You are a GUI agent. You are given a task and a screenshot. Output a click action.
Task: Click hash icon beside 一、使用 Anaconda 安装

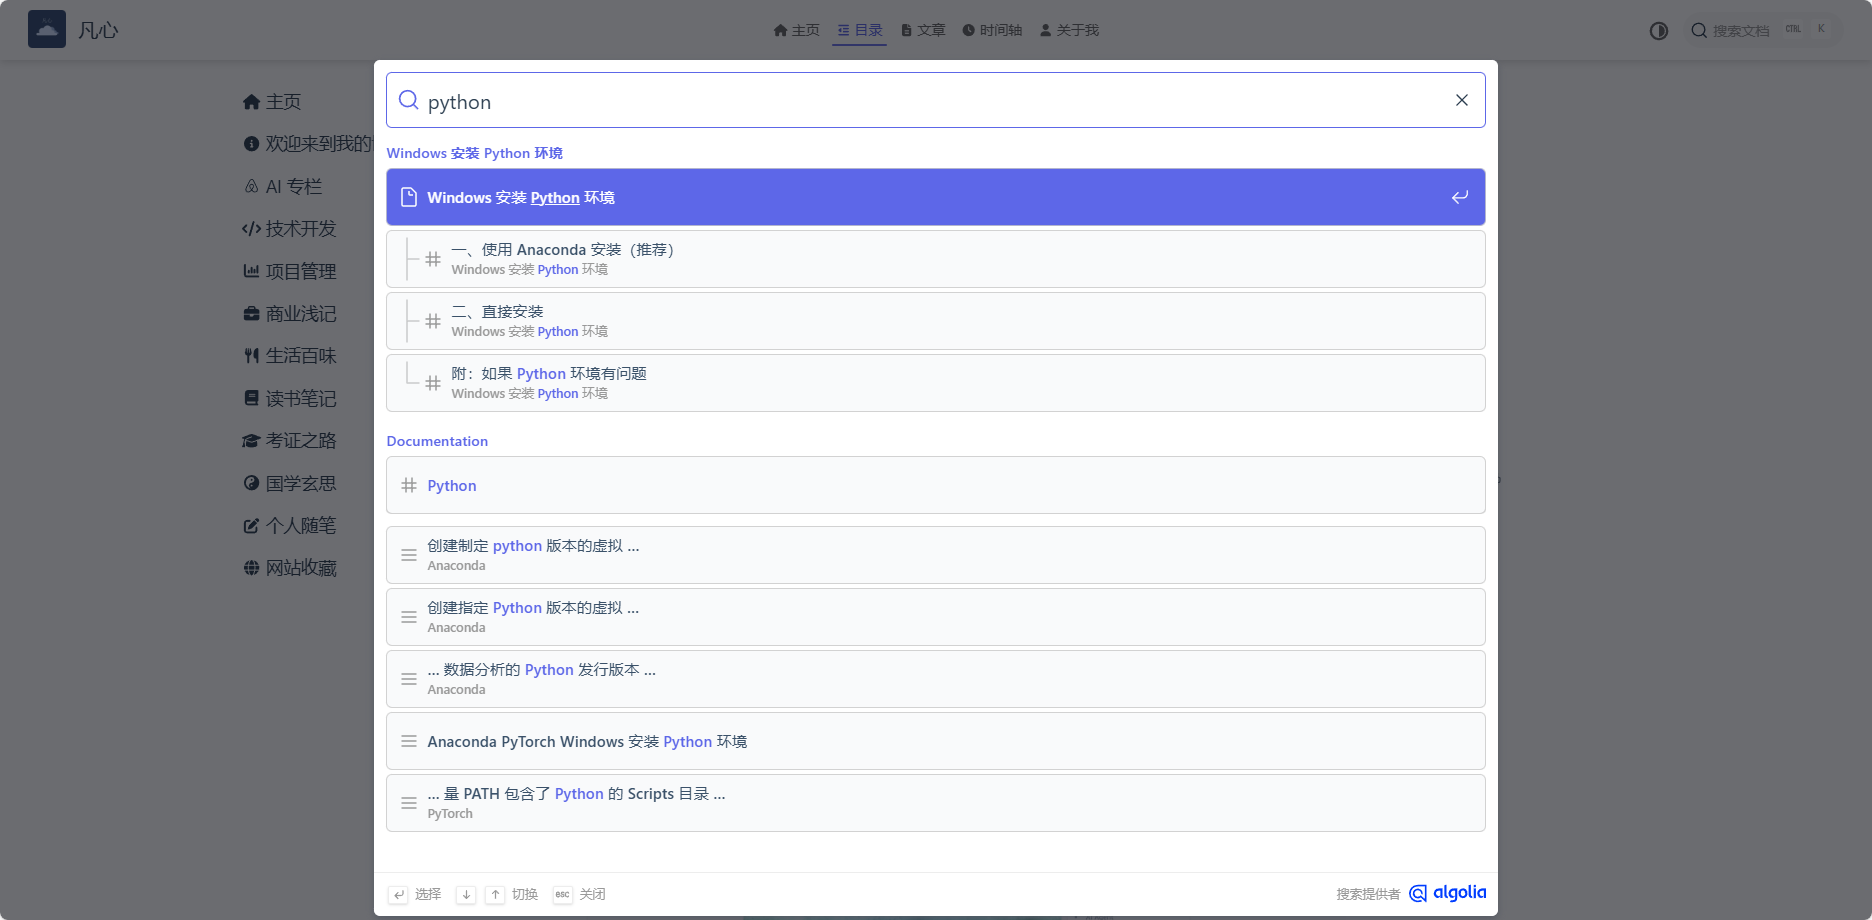(x=433, y=259)
